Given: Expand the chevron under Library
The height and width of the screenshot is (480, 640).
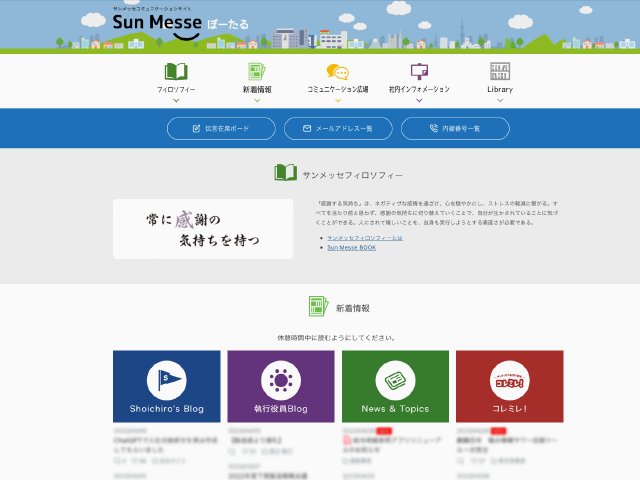Looking at the screenshot, I should (x=500, y=100).
